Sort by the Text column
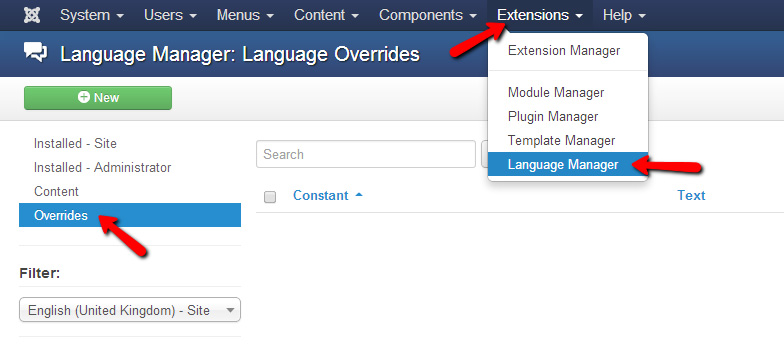 [691, 196]
